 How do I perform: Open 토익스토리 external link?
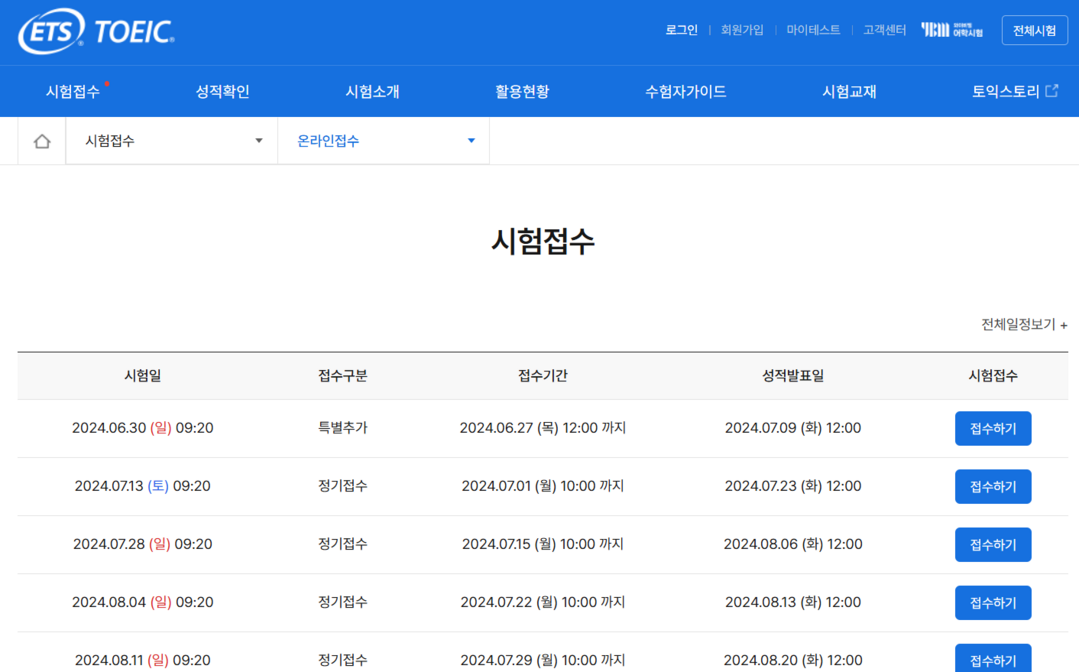[1014, 91]
